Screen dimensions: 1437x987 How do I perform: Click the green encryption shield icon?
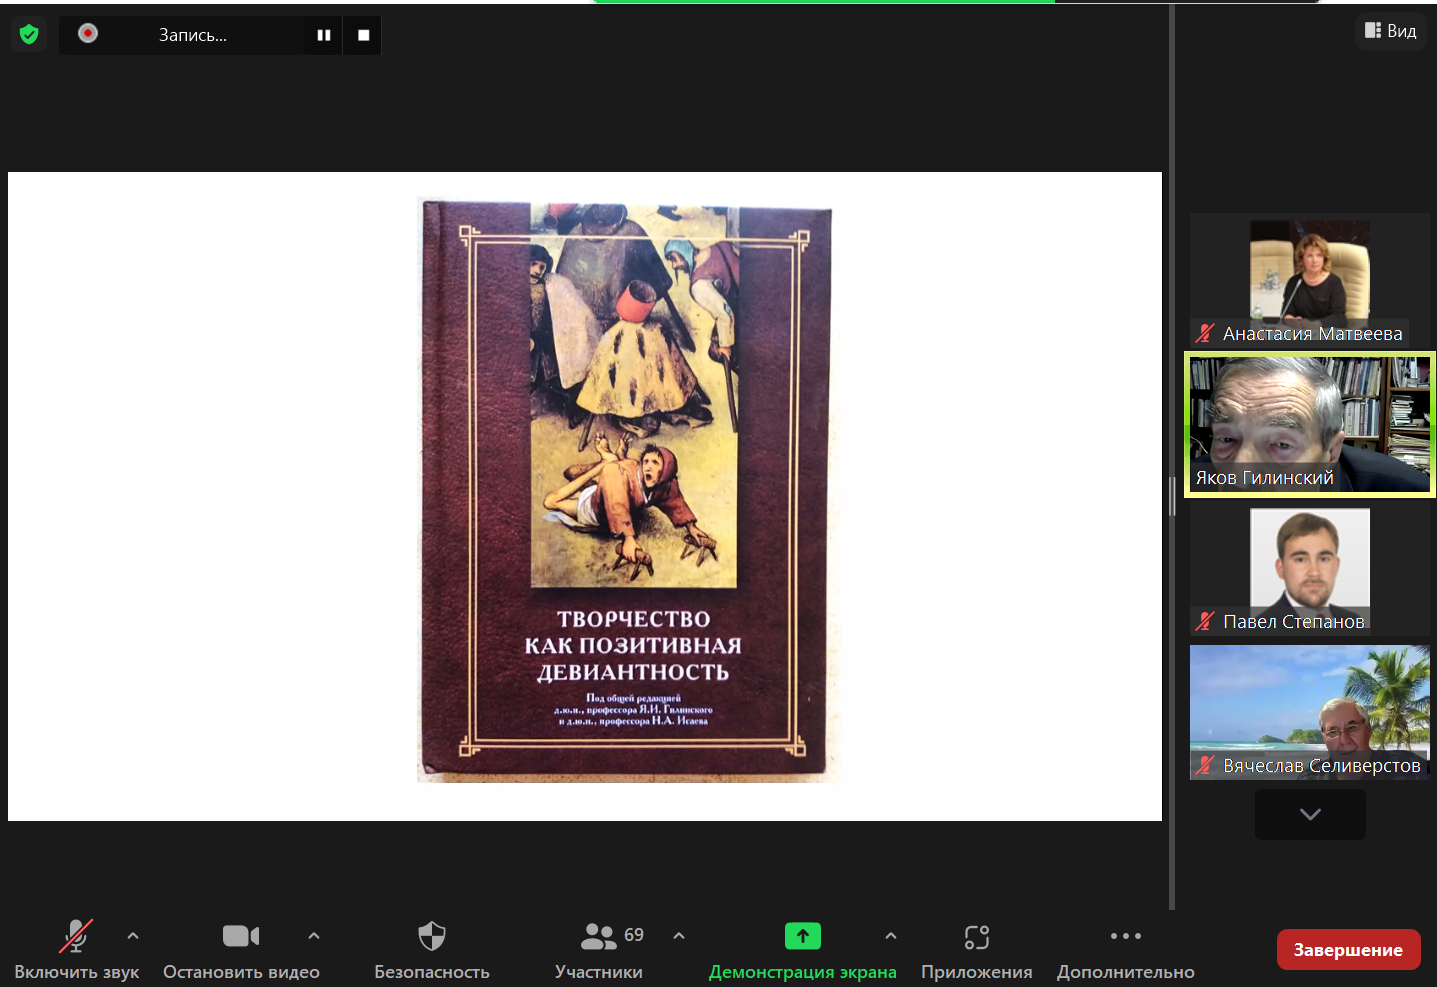tap(29, 35)
